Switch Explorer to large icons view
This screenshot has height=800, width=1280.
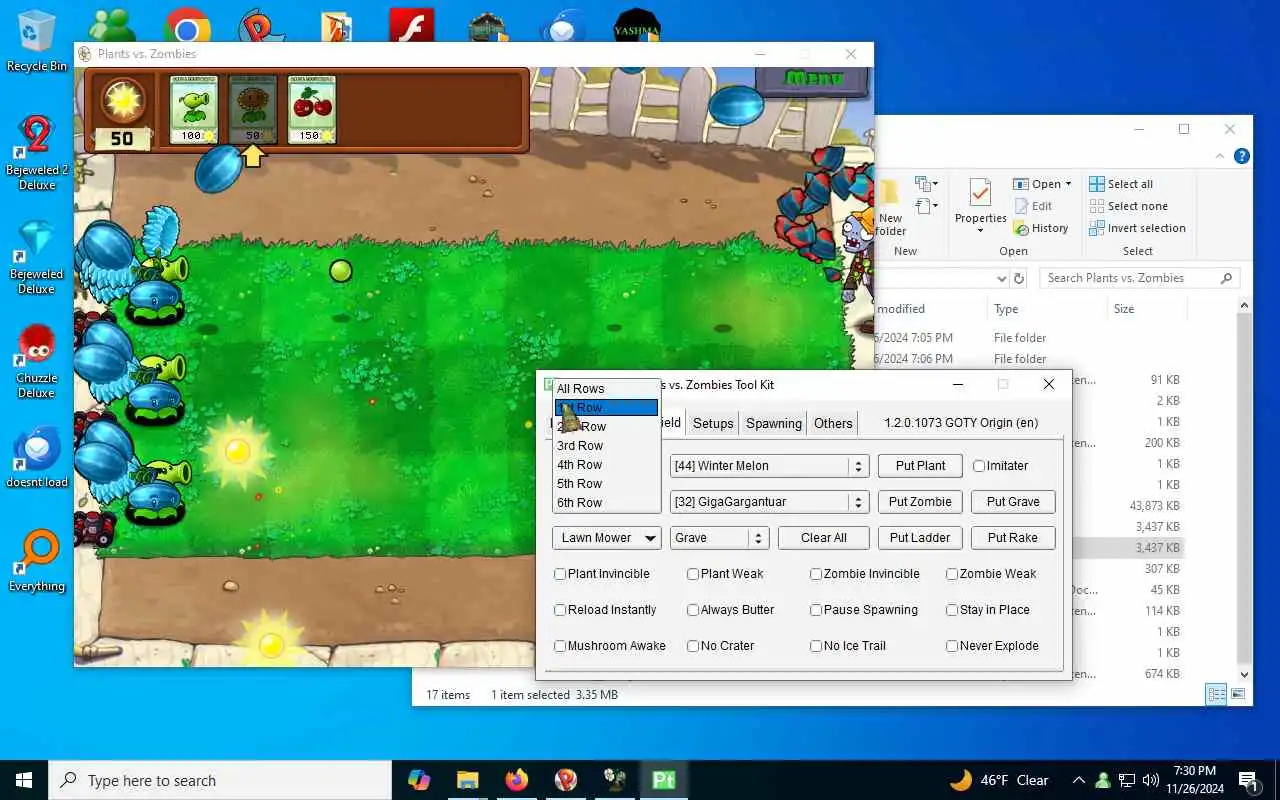[1238, 694]
